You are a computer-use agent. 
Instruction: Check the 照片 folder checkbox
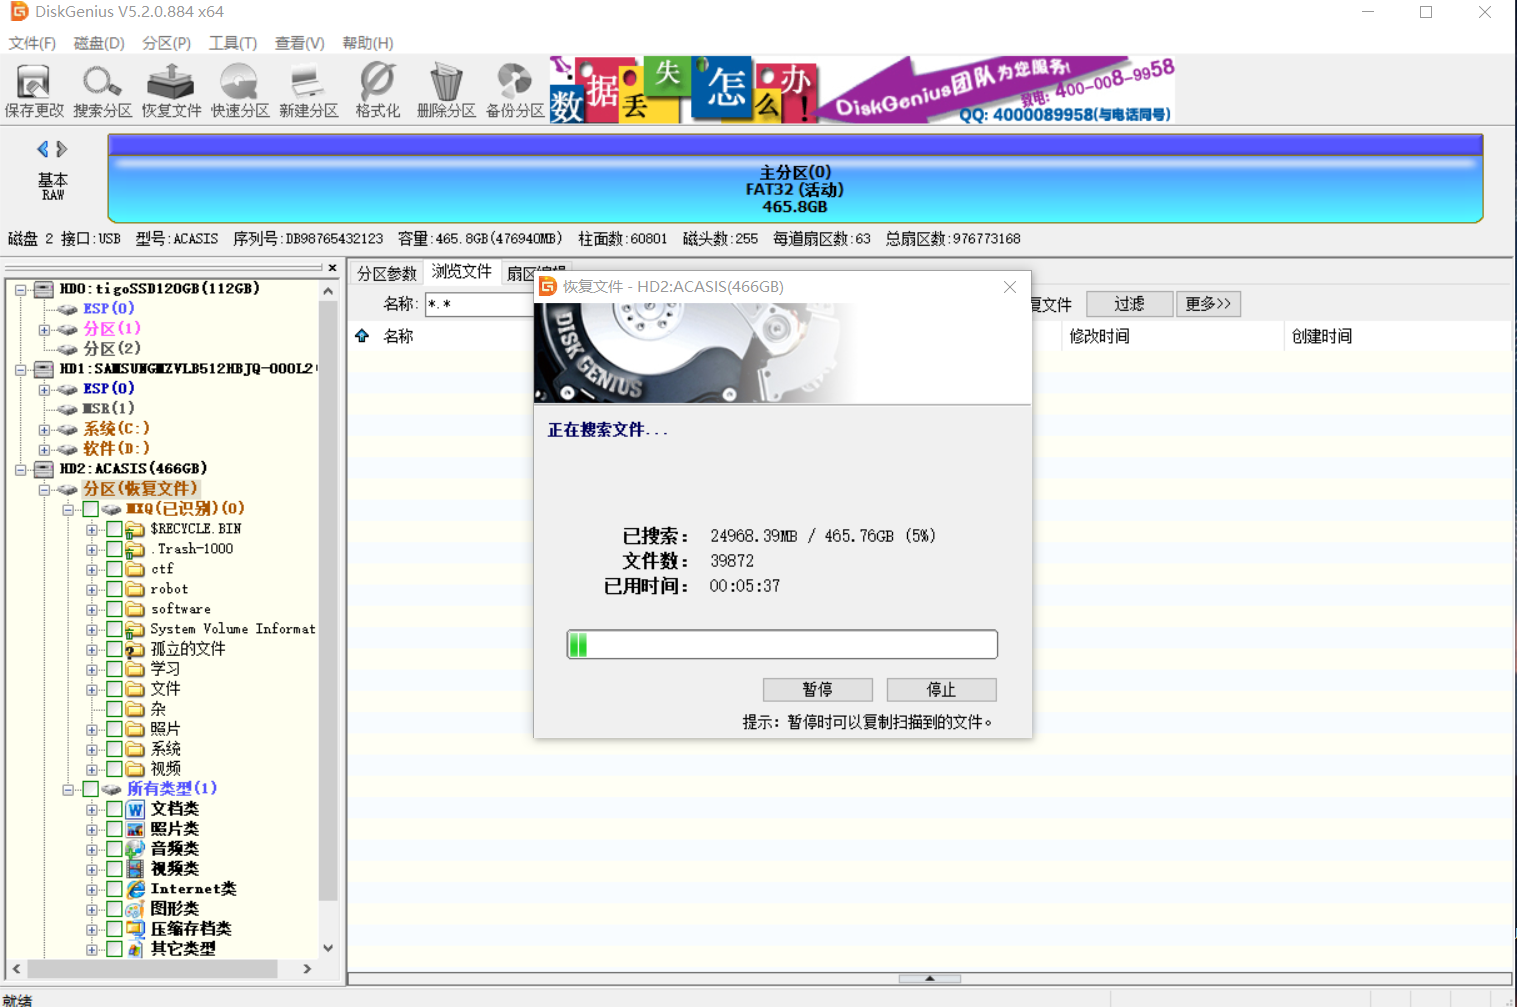pos(114,729)
